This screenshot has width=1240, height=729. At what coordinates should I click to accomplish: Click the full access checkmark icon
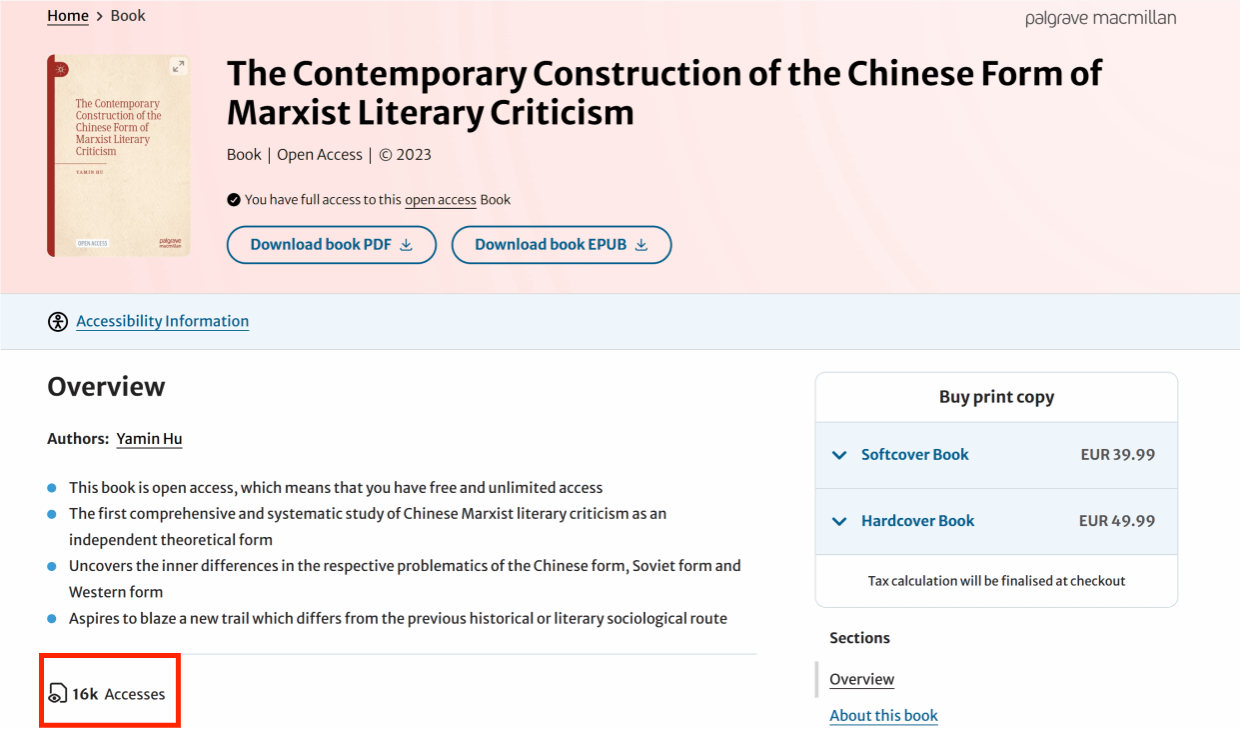coord(234,200)
